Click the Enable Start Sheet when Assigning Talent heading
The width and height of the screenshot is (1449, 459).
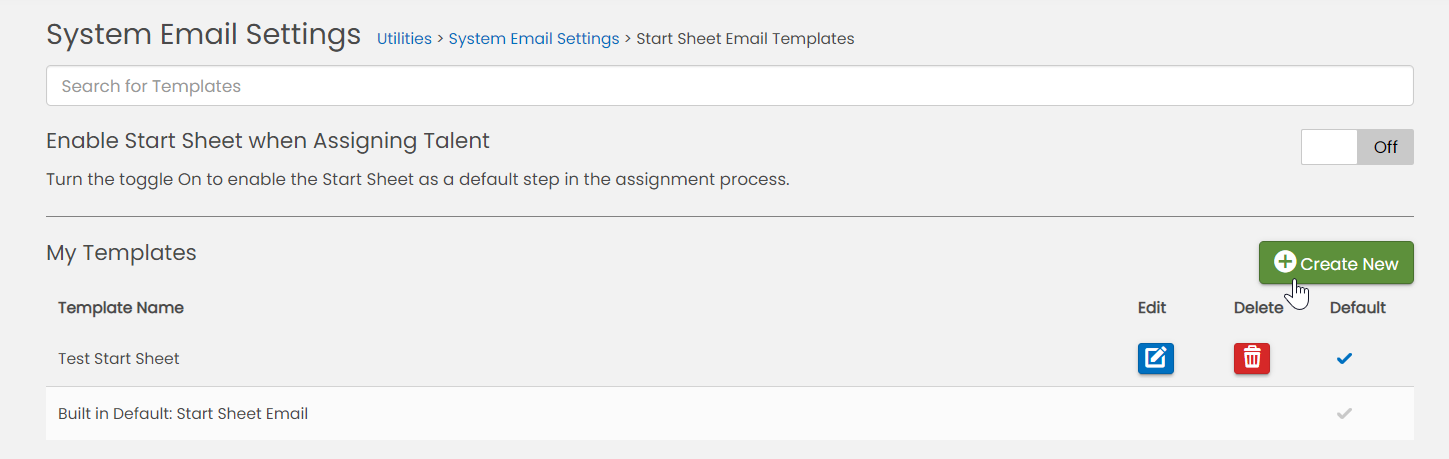pos(268,141)
